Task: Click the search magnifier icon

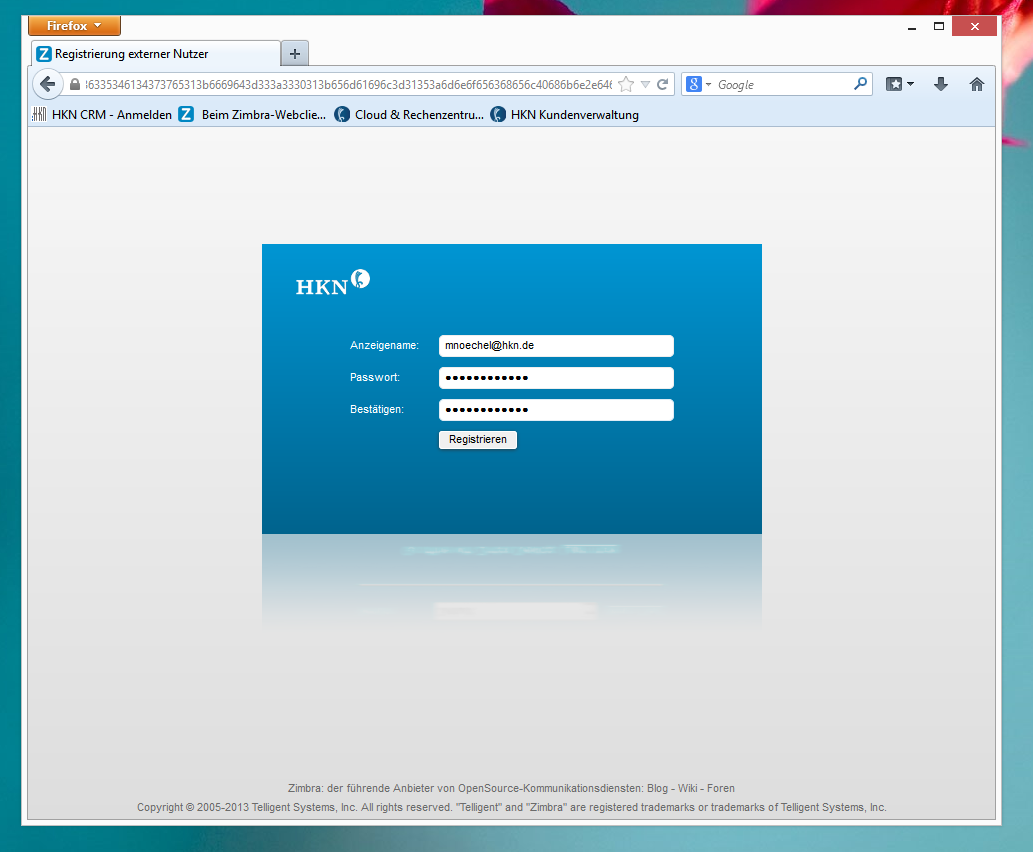Action: point(860,85)
